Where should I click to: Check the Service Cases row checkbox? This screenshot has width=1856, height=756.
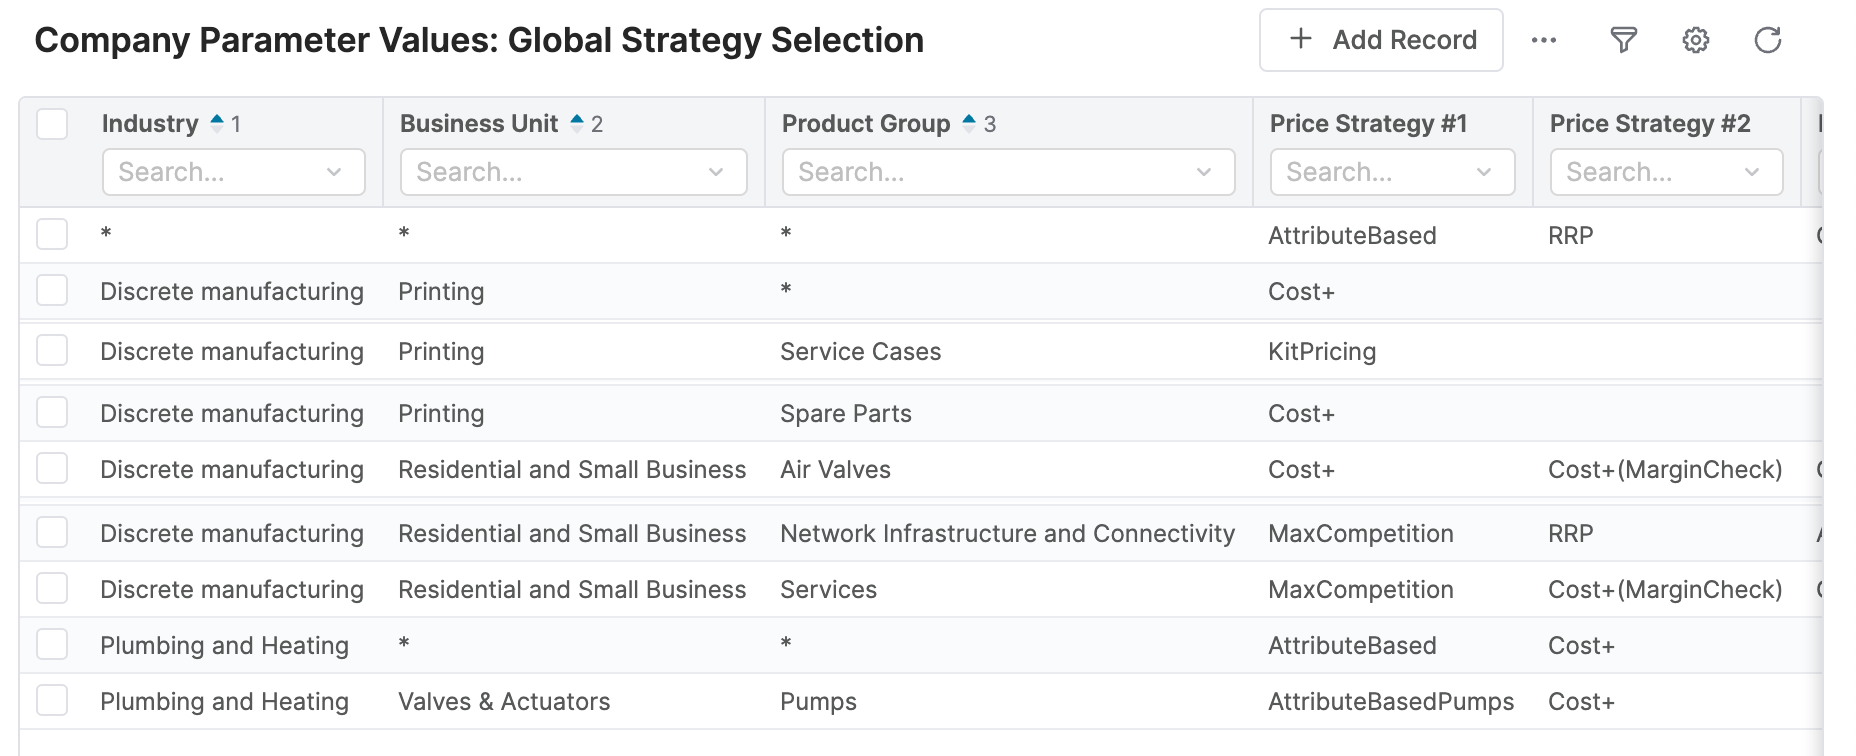[52, 351]
